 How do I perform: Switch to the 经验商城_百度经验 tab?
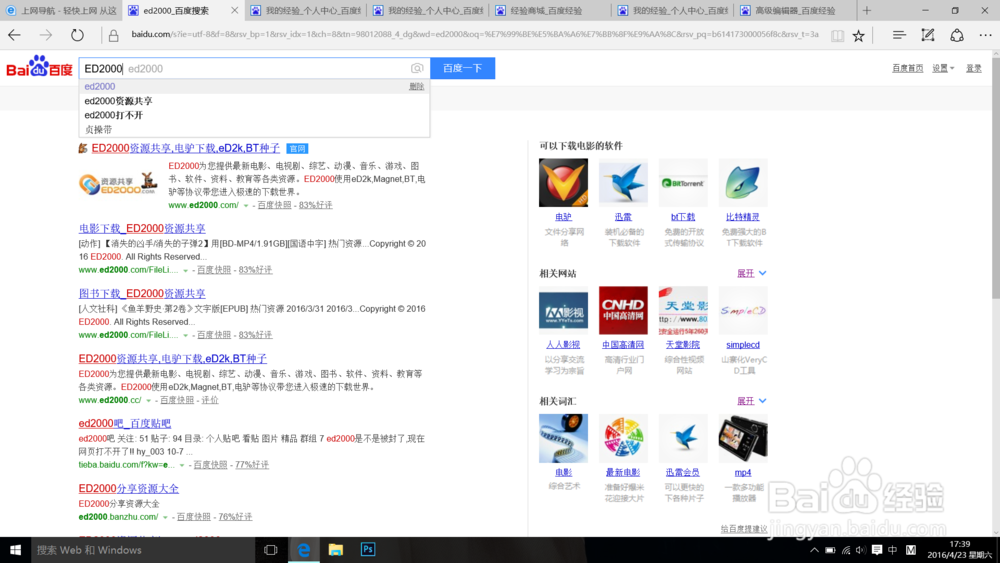click(x=547, y=10)
